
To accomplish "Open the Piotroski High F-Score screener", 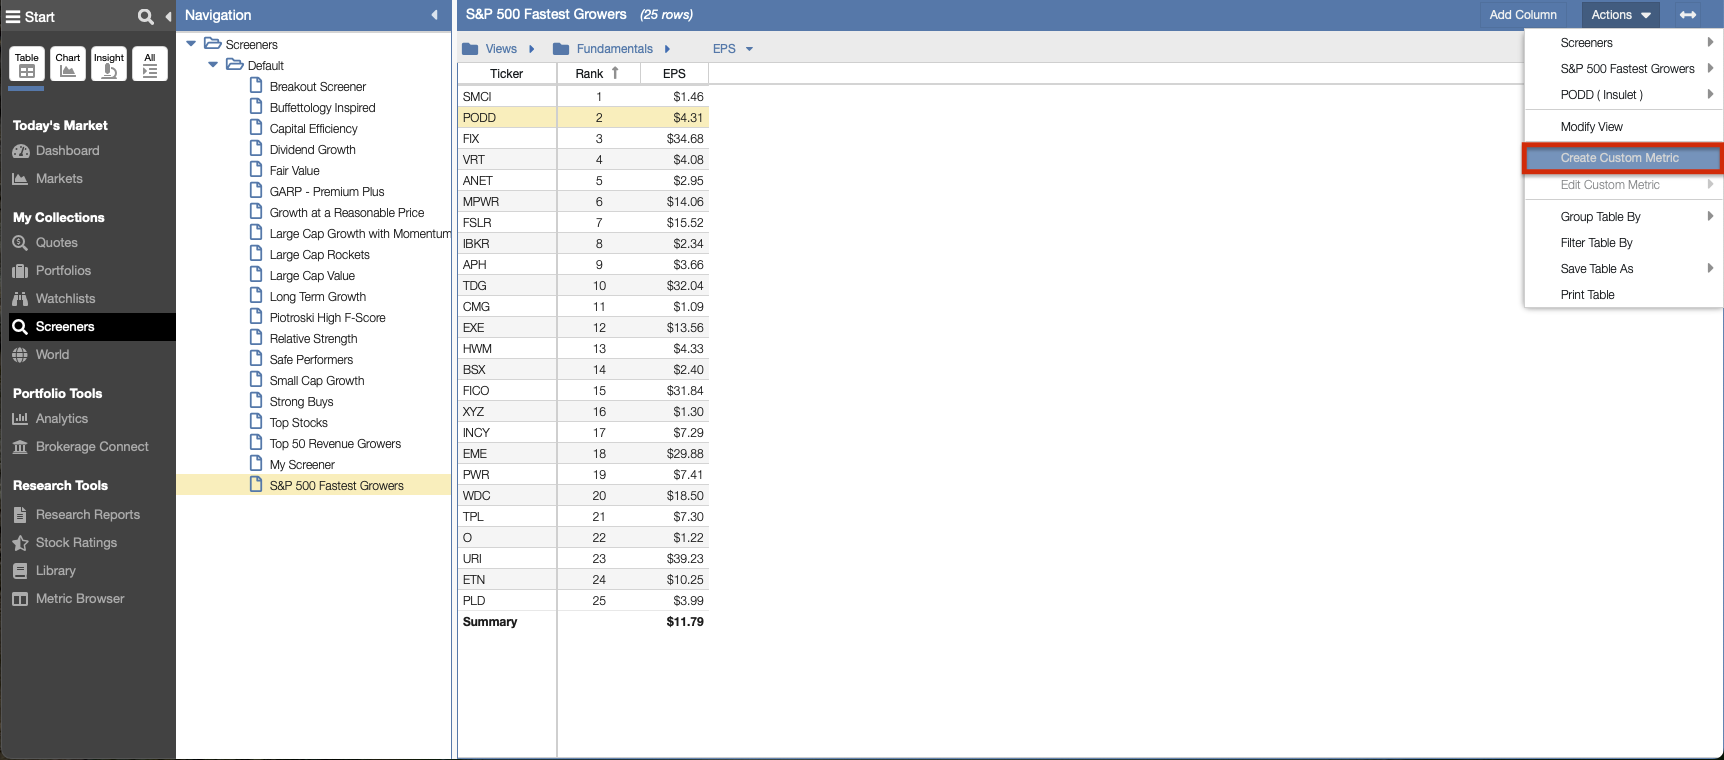I will click(327, 318).
